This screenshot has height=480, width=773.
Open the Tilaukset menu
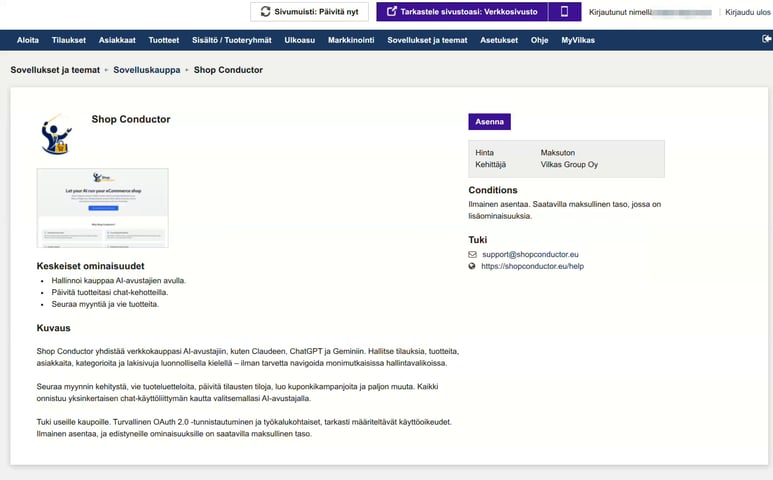tap(69, 40)
